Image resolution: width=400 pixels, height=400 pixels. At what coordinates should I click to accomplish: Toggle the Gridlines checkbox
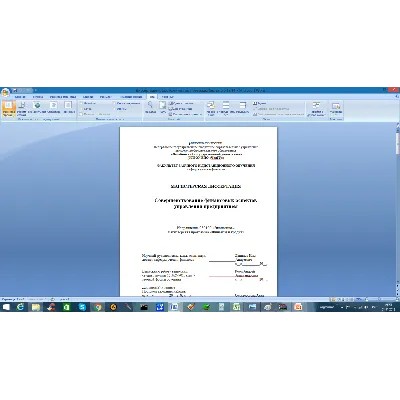pos(81,109)
